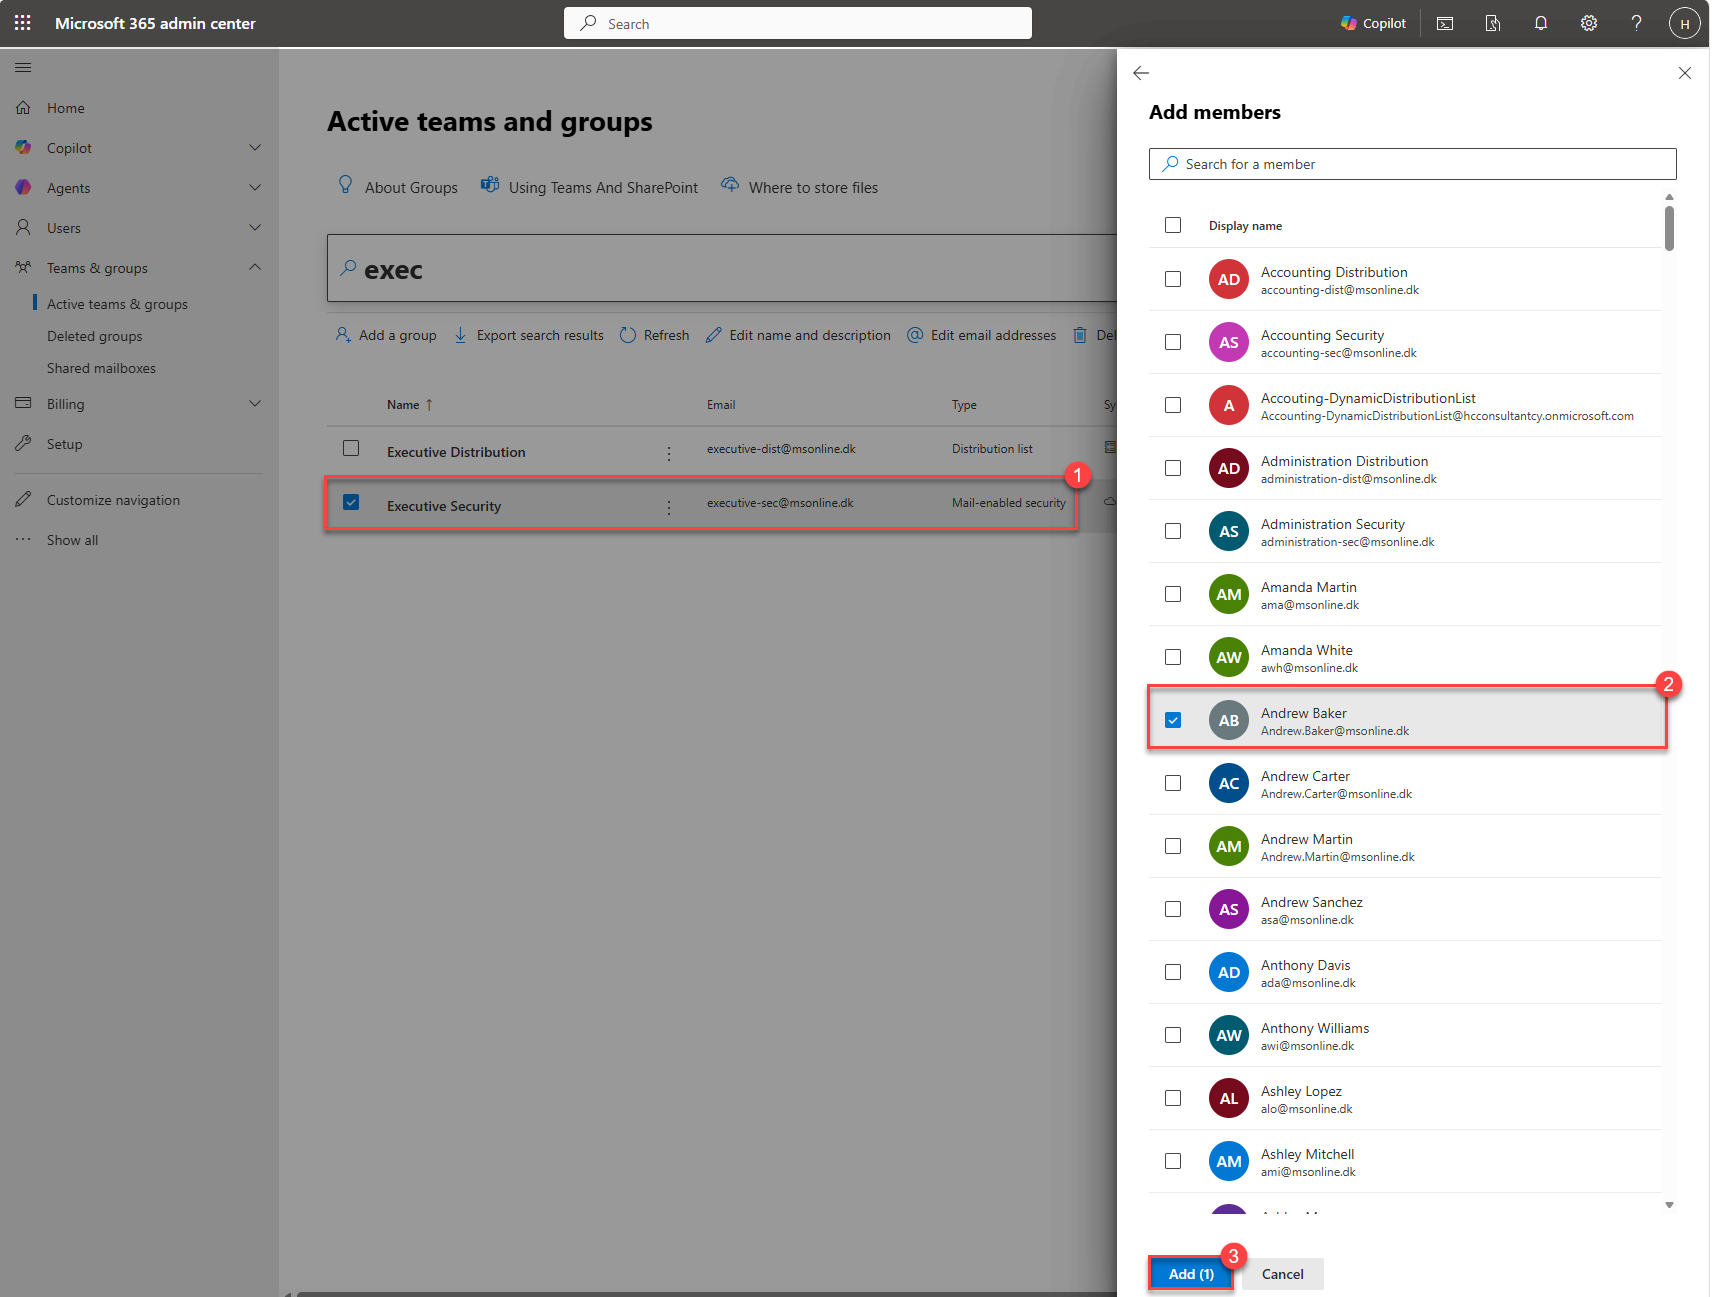
Task: Tick the select-all Display name checkbox
Action: 1173,225
